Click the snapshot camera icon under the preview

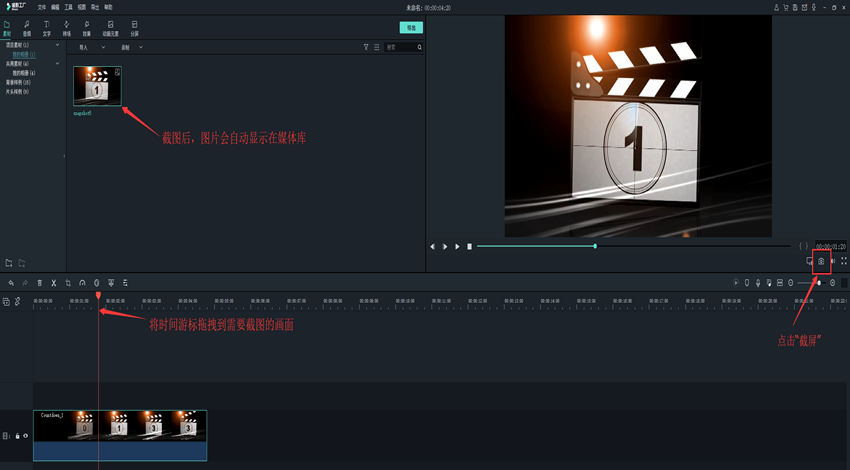pyautogui.click(x=821, y=261)
